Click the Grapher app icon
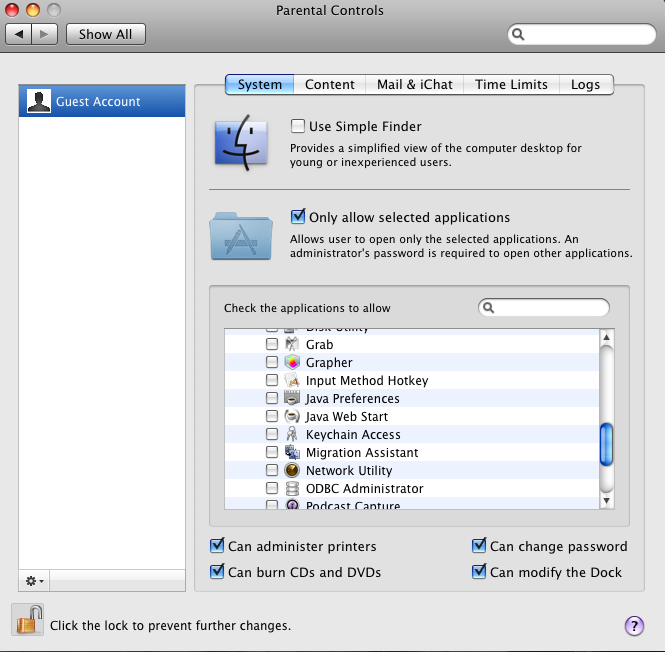Viewport: 665px width, 652px height. 292,362
